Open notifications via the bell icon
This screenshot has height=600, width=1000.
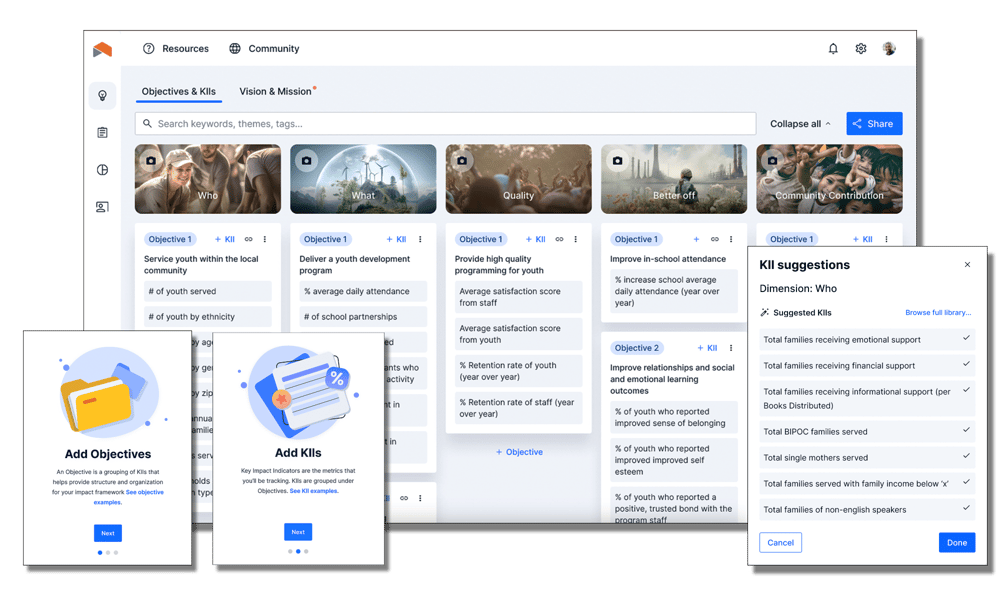point(832,48)
